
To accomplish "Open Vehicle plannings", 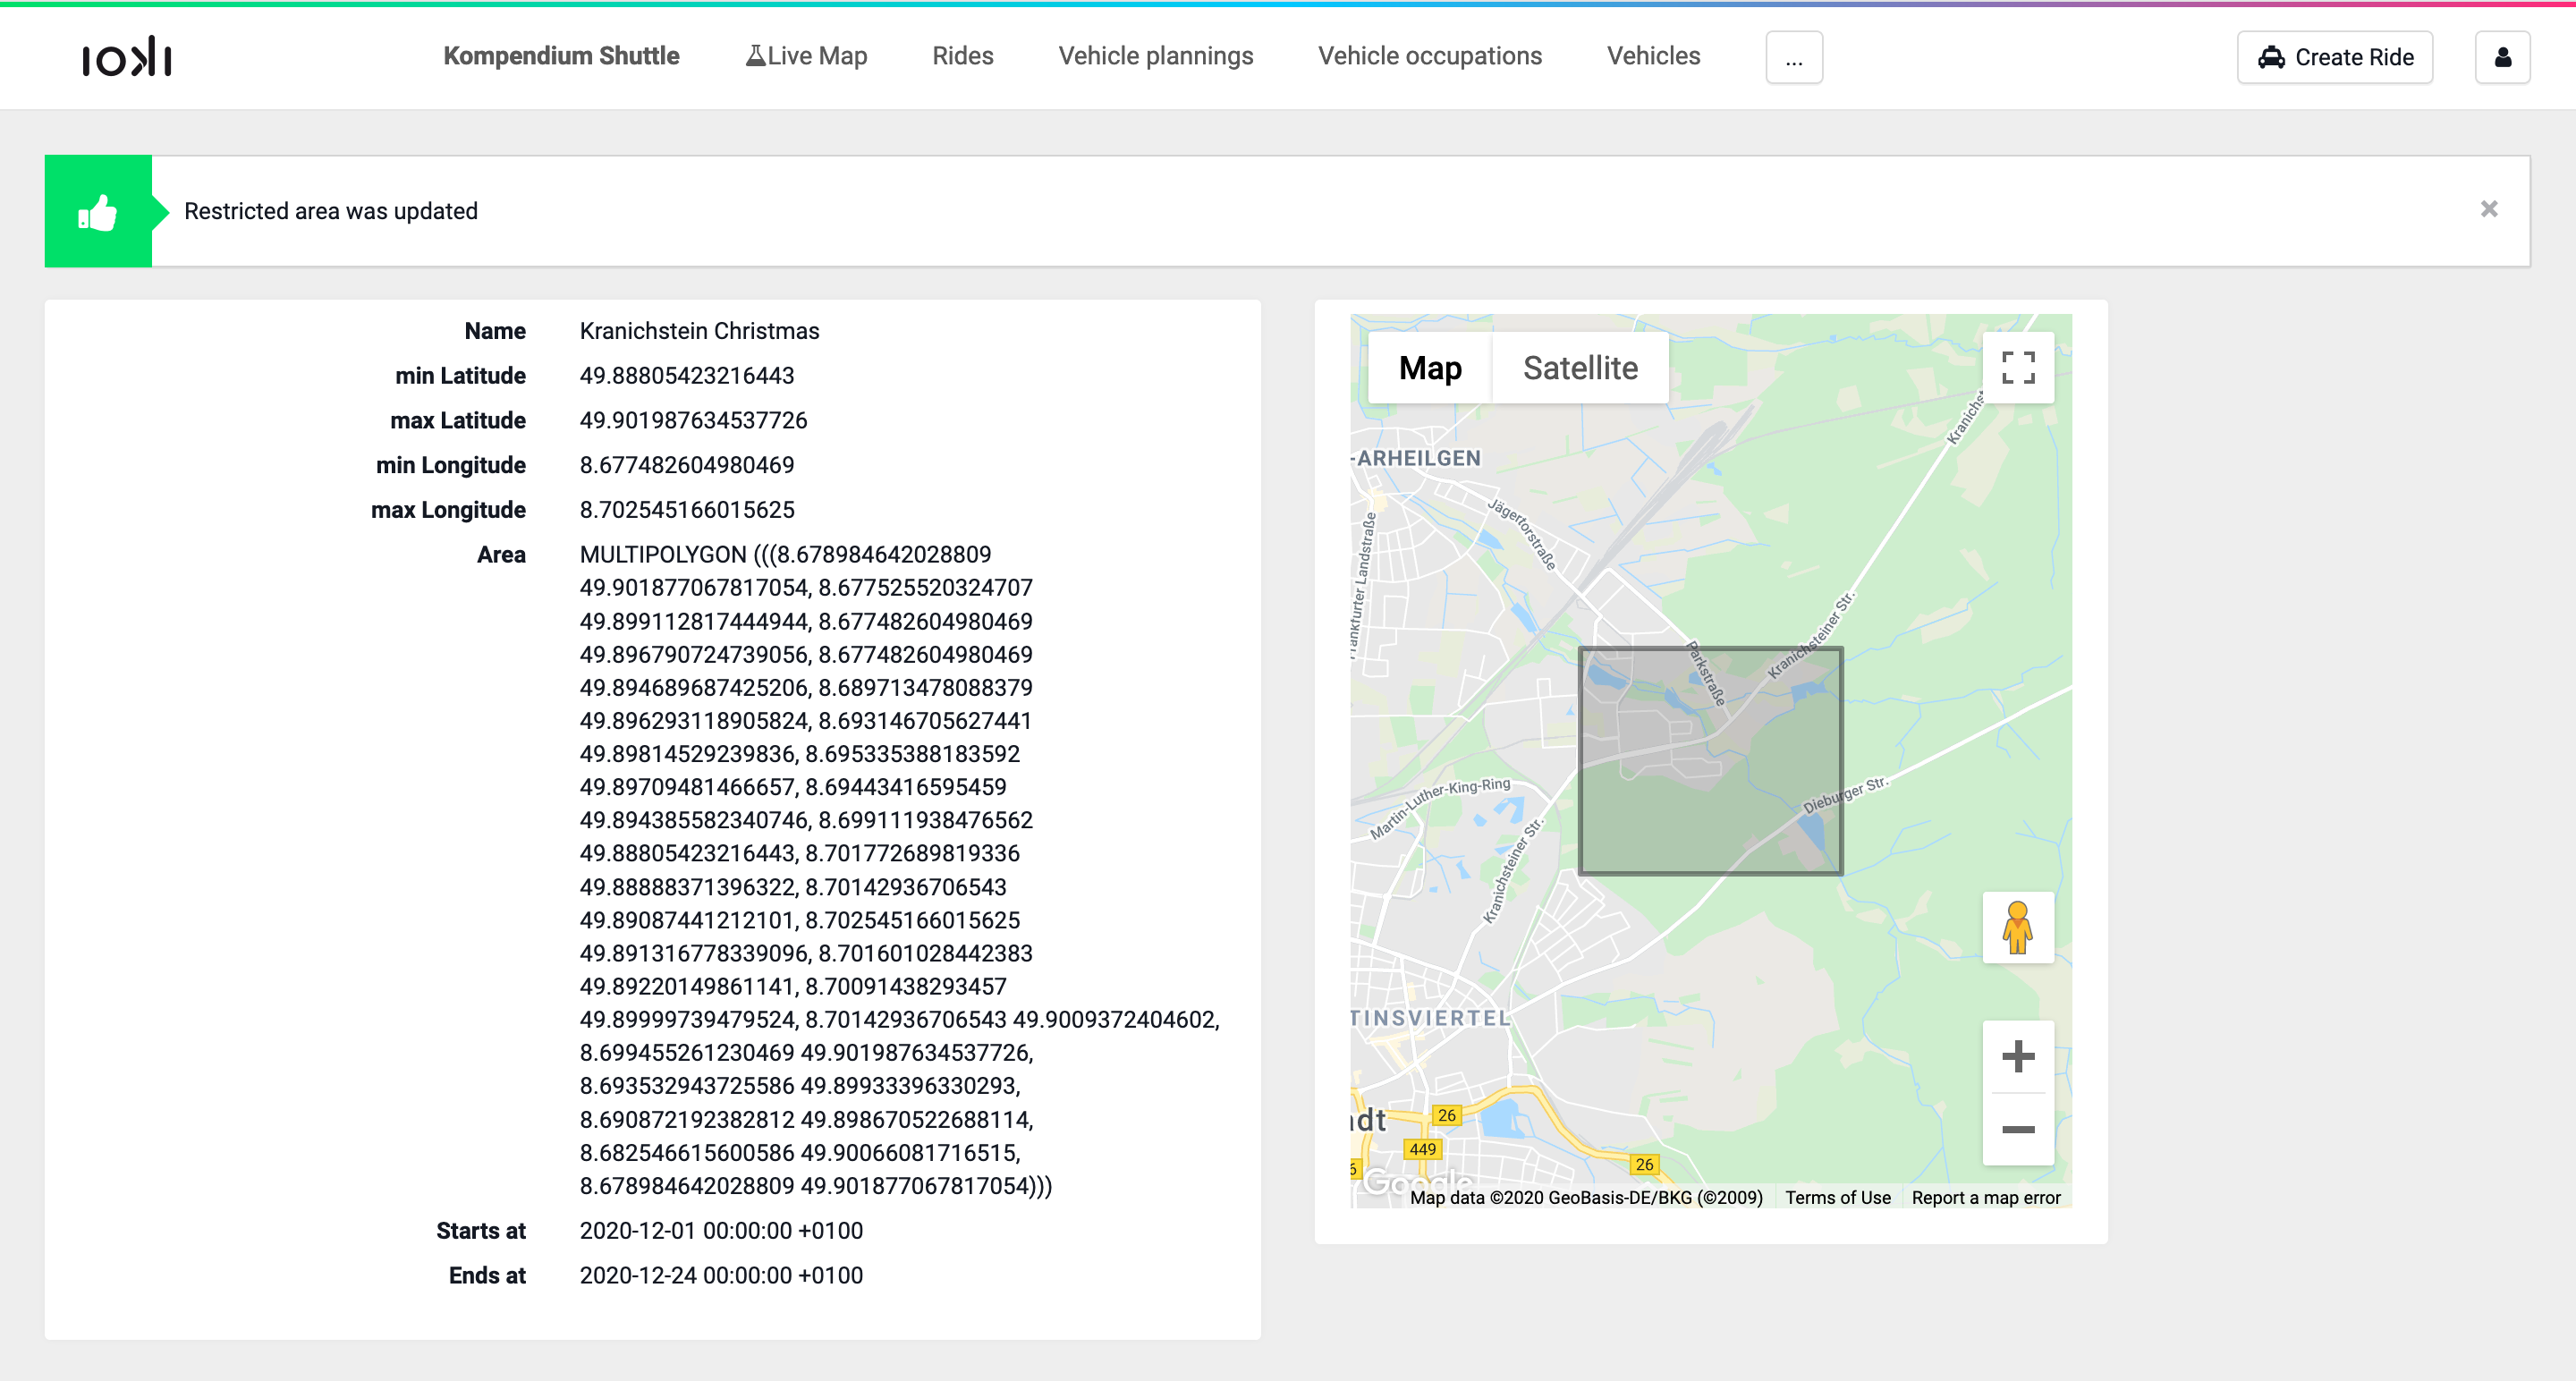I will click(x=1155, y=56).
